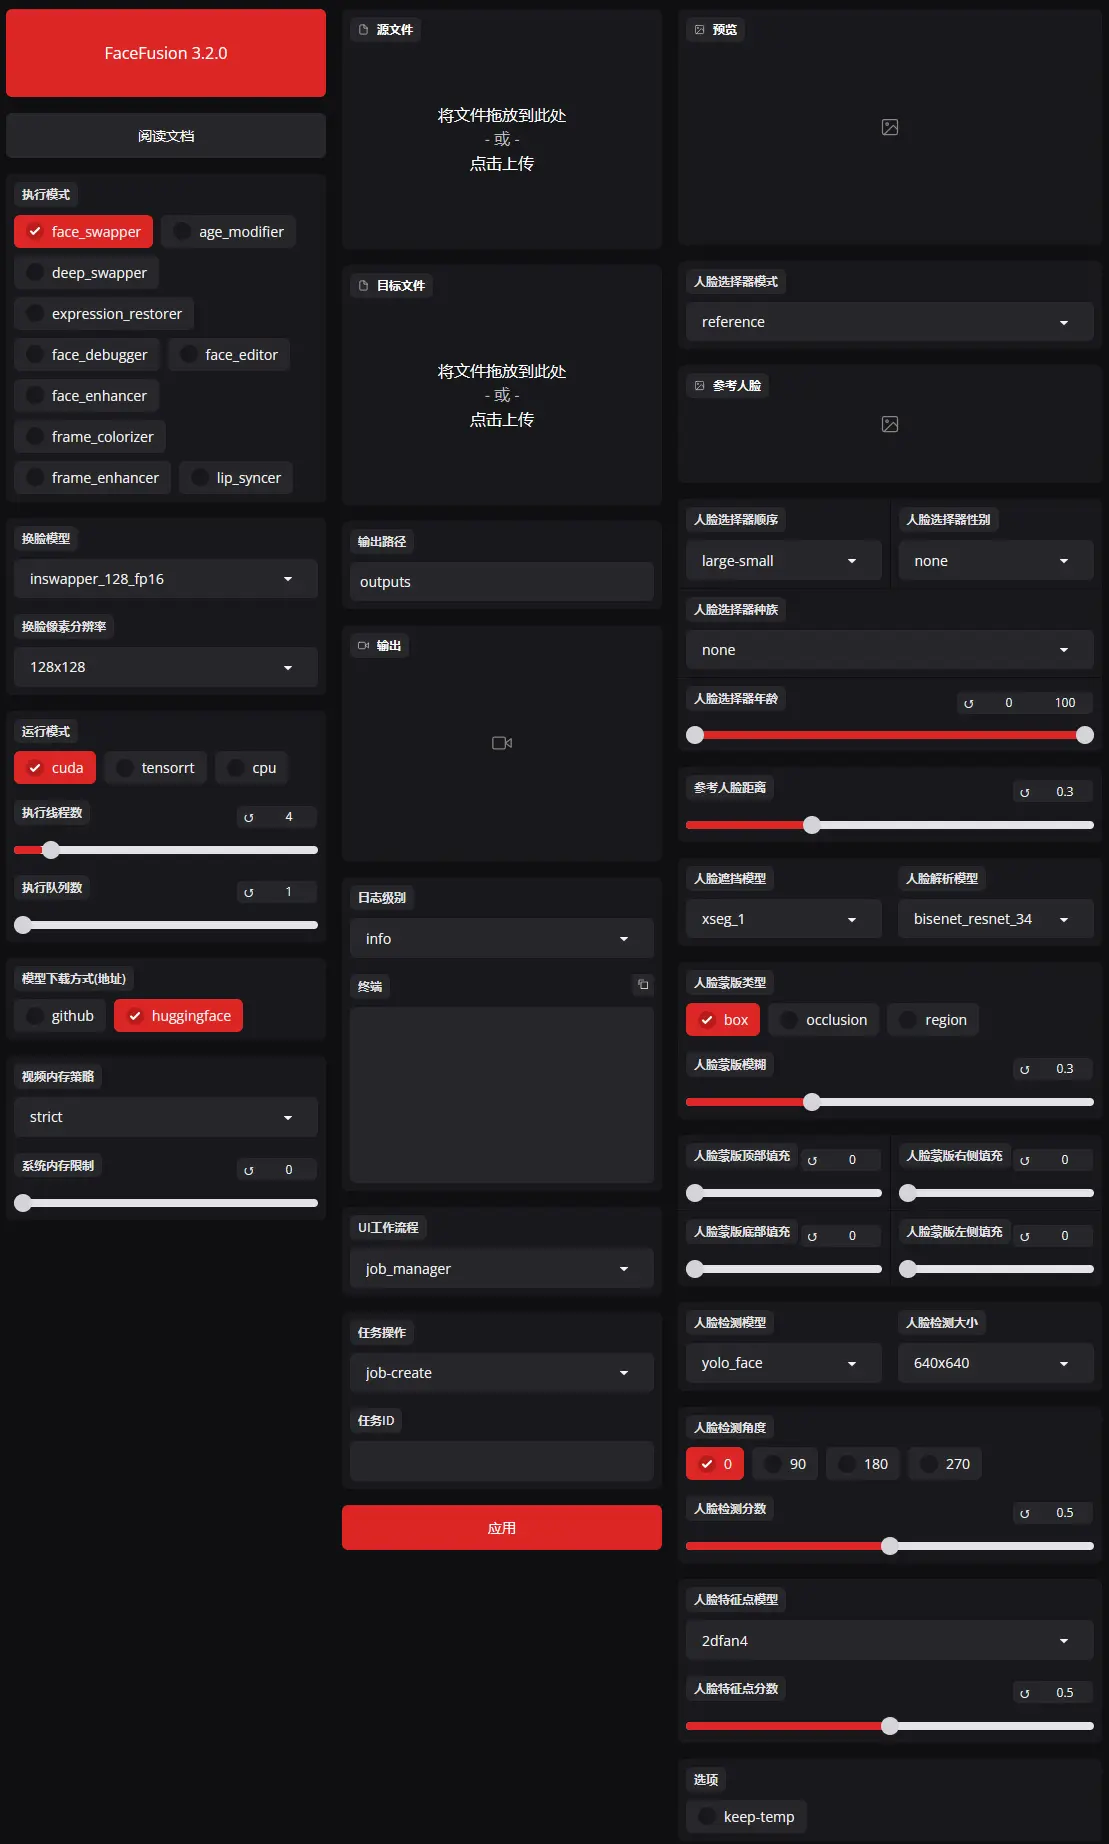Toggle the keep-temp option
Image resolution: width=1109 pixels, height=1844 pixels.
coord(708,1817)
